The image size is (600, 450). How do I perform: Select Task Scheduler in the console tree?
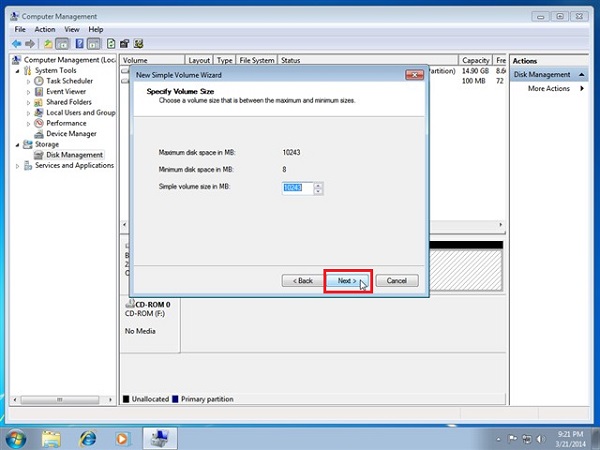69,81
